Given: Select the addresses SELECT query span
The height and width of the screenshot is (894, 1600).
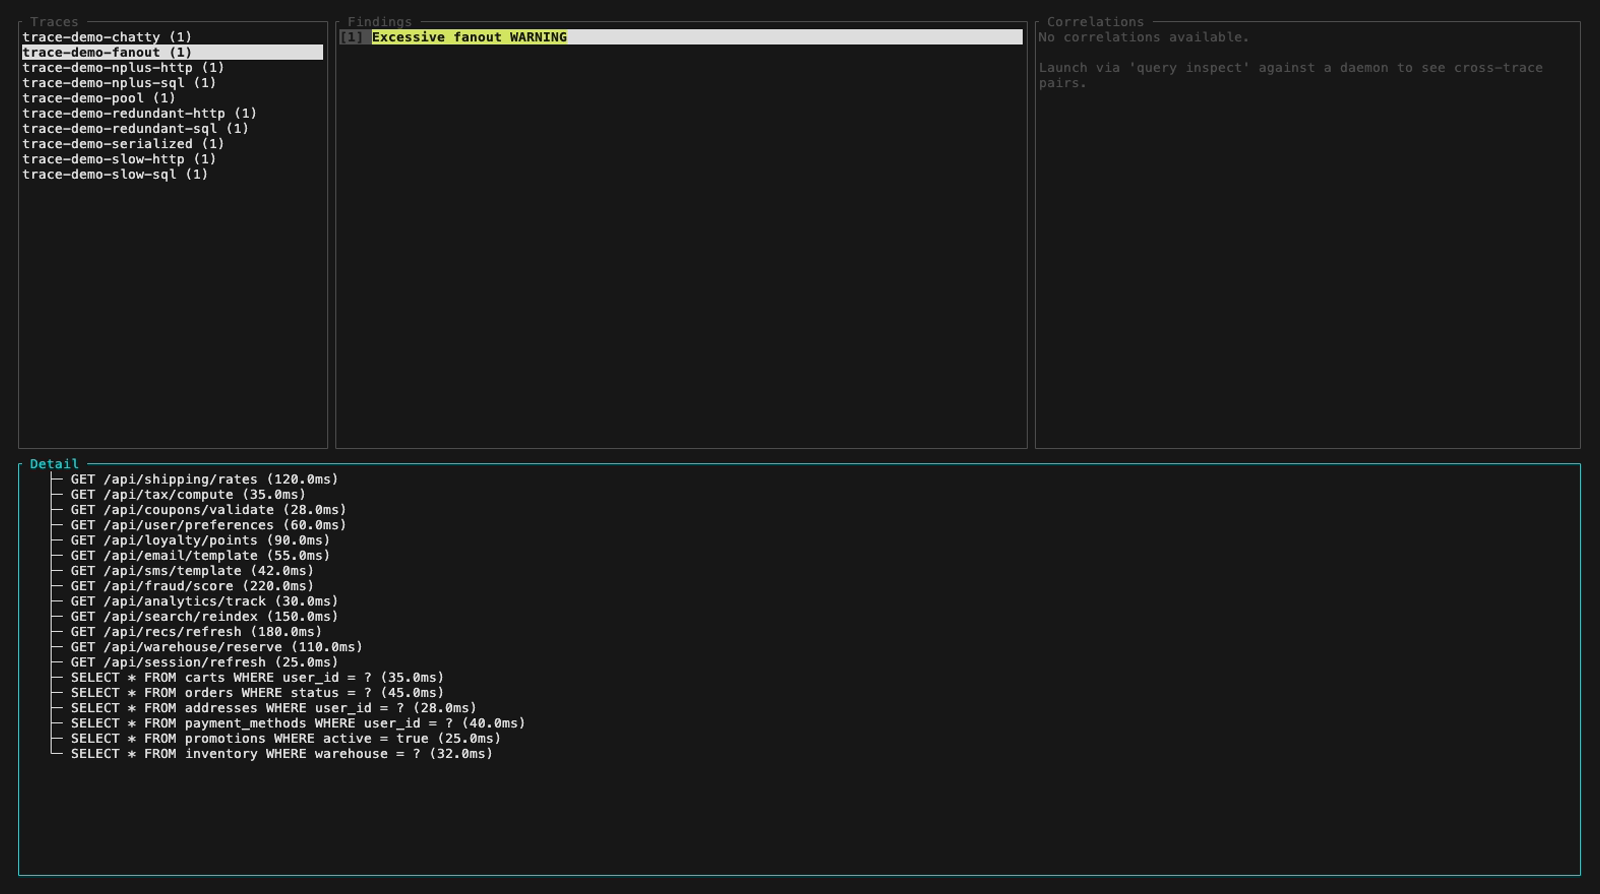Looking at the screenshot, I should 273,708.
